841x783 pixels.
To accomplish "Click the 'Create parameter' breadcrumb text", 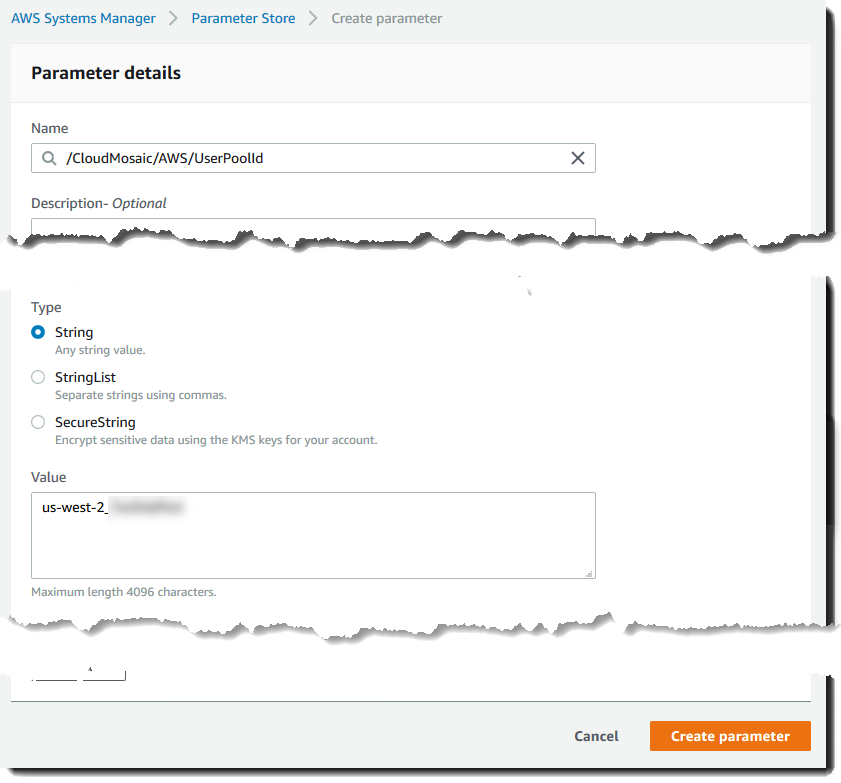I will (387, 18).
